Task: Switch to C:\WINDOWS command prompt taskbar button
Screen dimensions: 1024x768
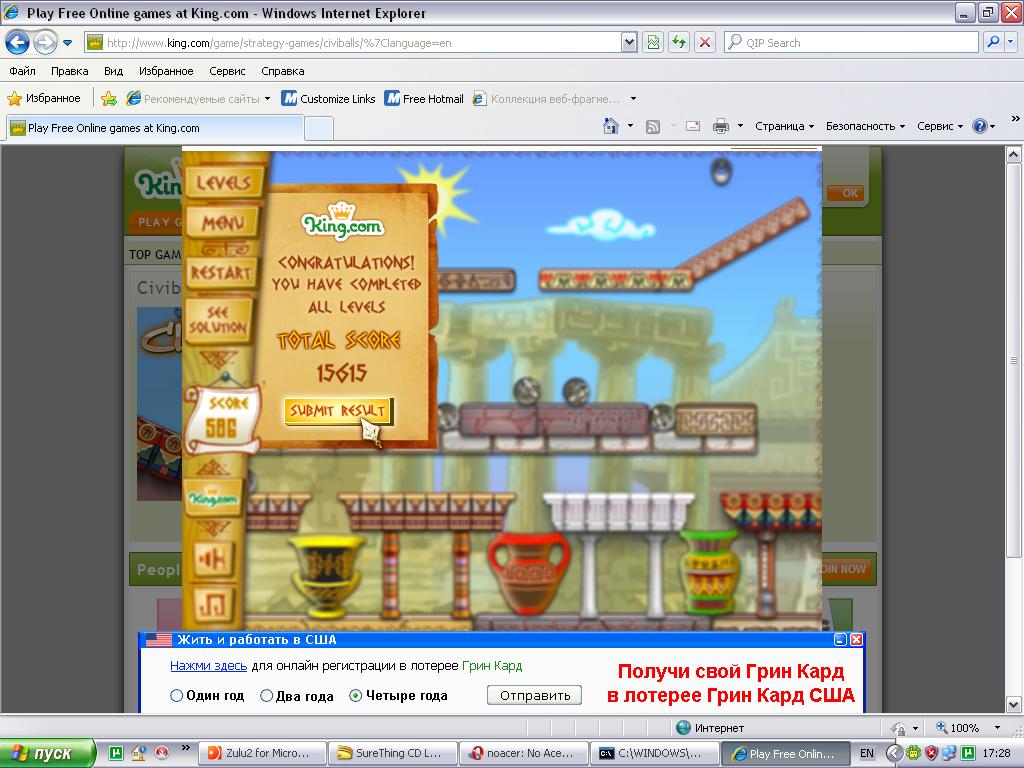Action: (x=653, y=754)
